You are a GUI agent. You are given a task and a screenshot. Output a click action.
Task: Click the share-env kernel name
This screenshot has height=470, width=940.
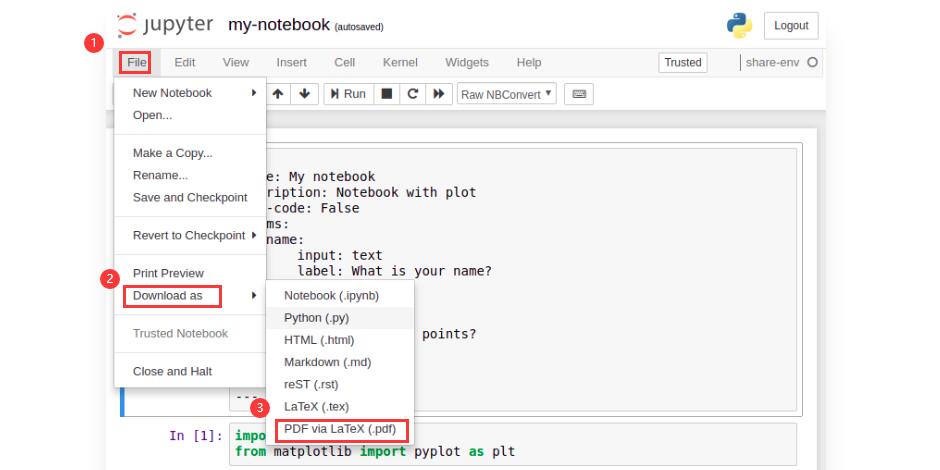click(773, 62)
